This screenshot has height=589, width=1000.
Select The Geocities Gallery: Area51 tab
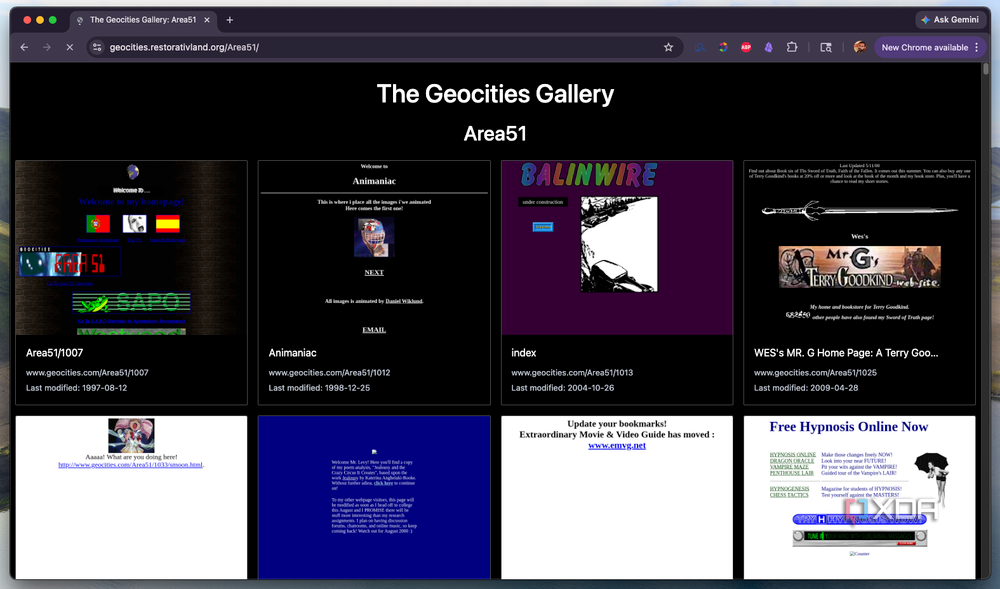pos(142,20)
